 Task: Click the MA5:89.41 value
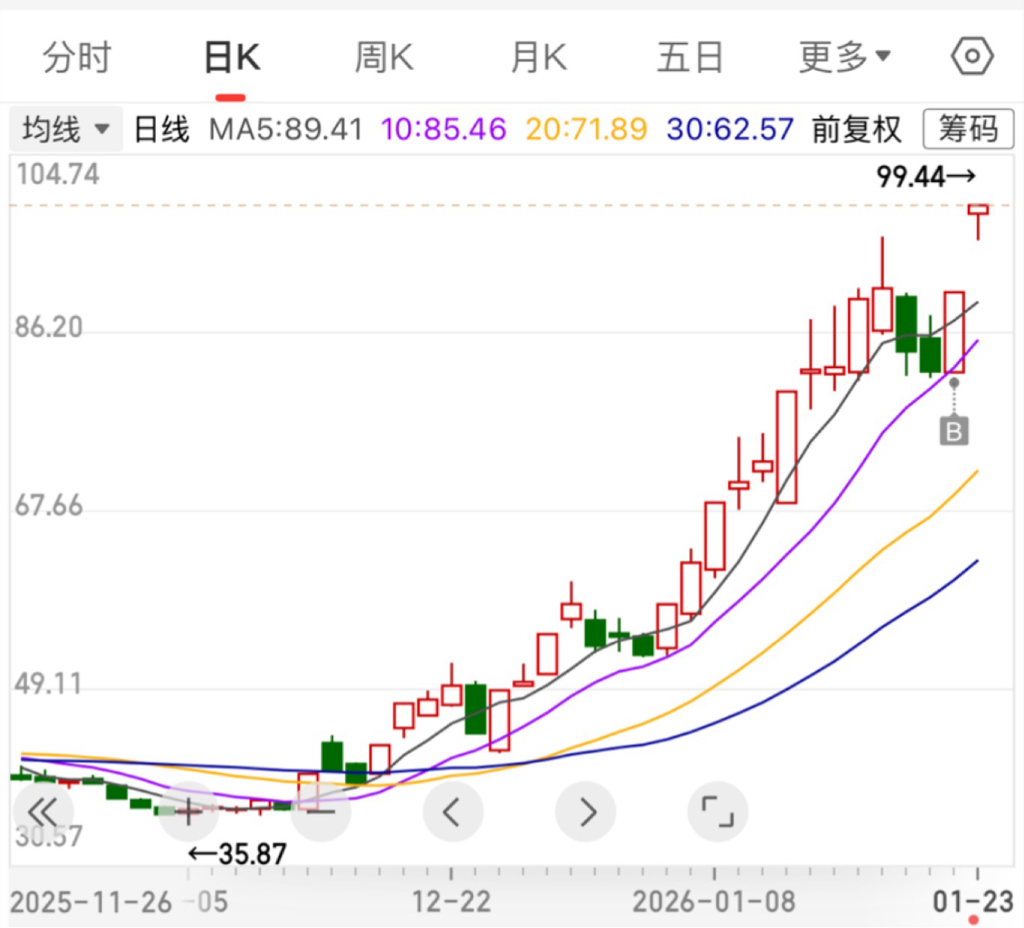coord(285,129)
